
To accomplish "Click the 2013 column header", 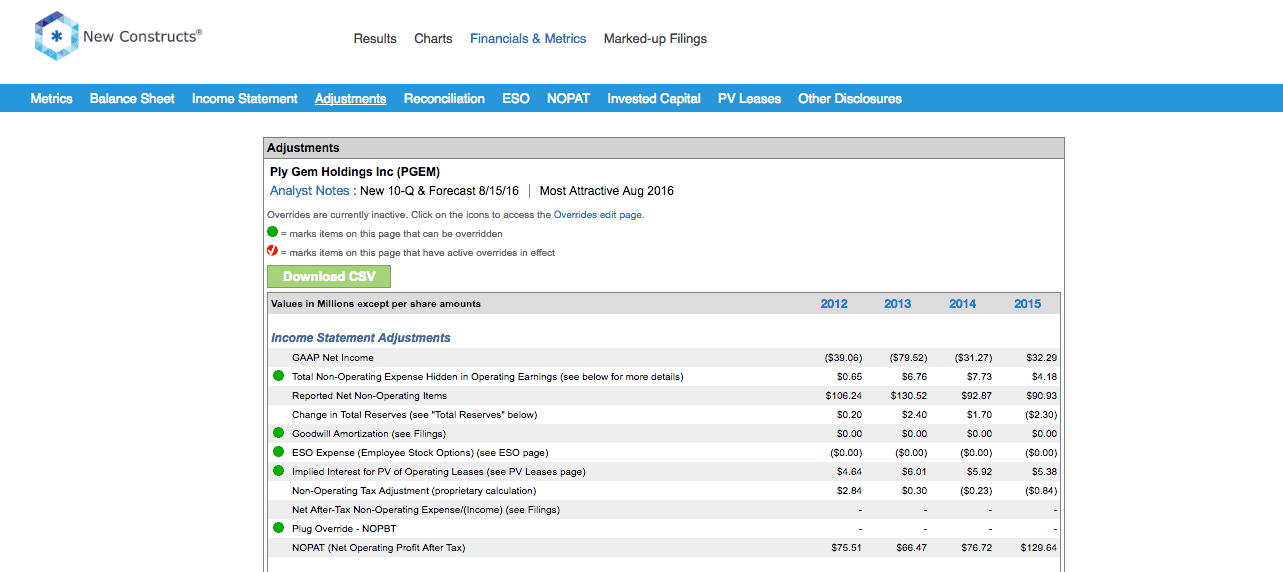I will [x=898, y=304].
